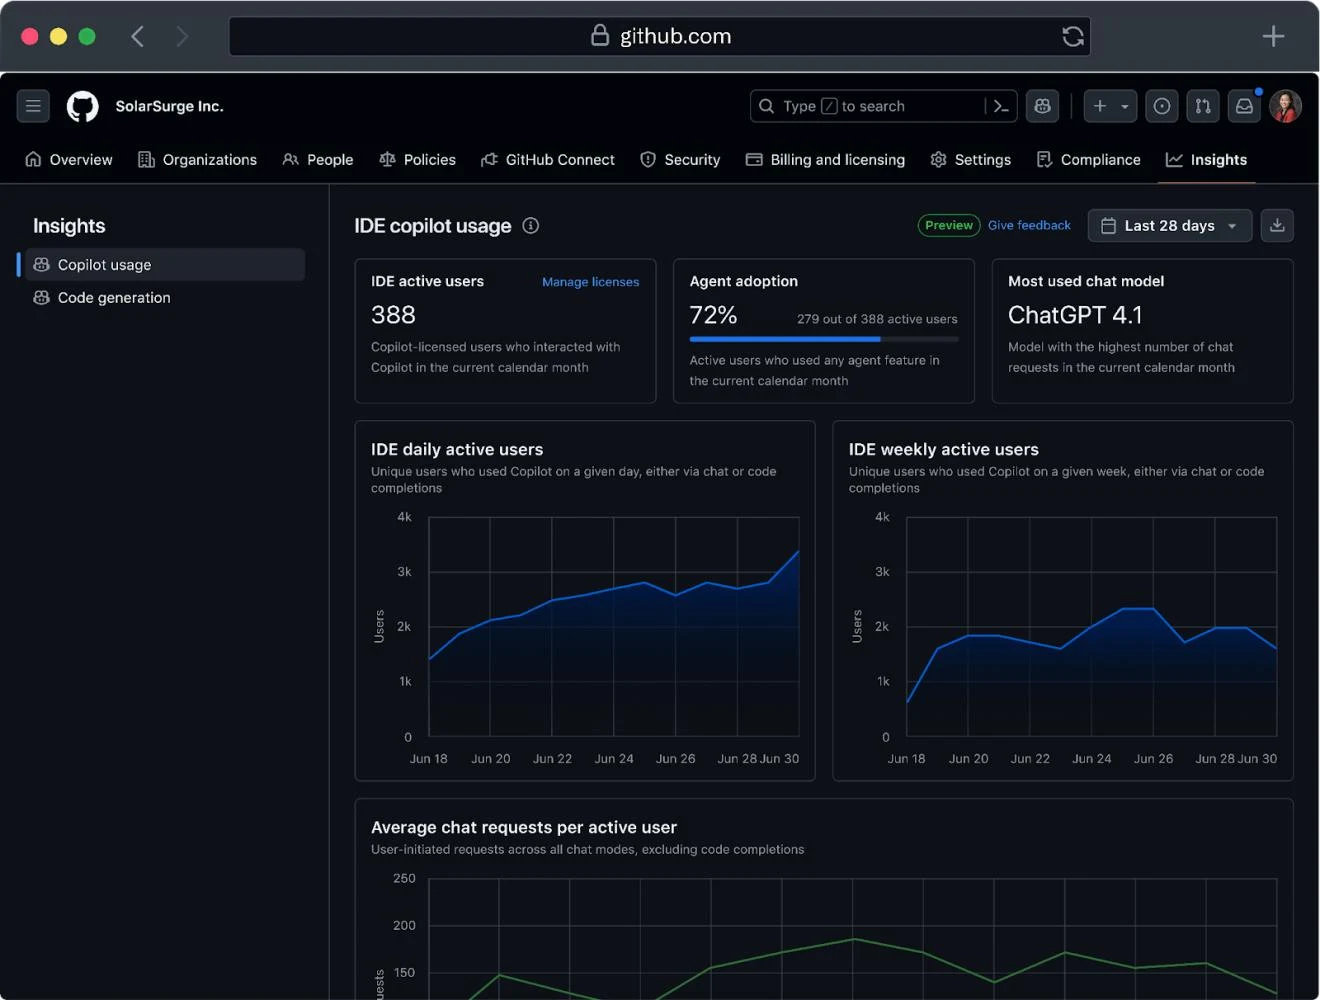Open the Policies tab
Screen dimensions: 1320x1000
click(417, 160)
